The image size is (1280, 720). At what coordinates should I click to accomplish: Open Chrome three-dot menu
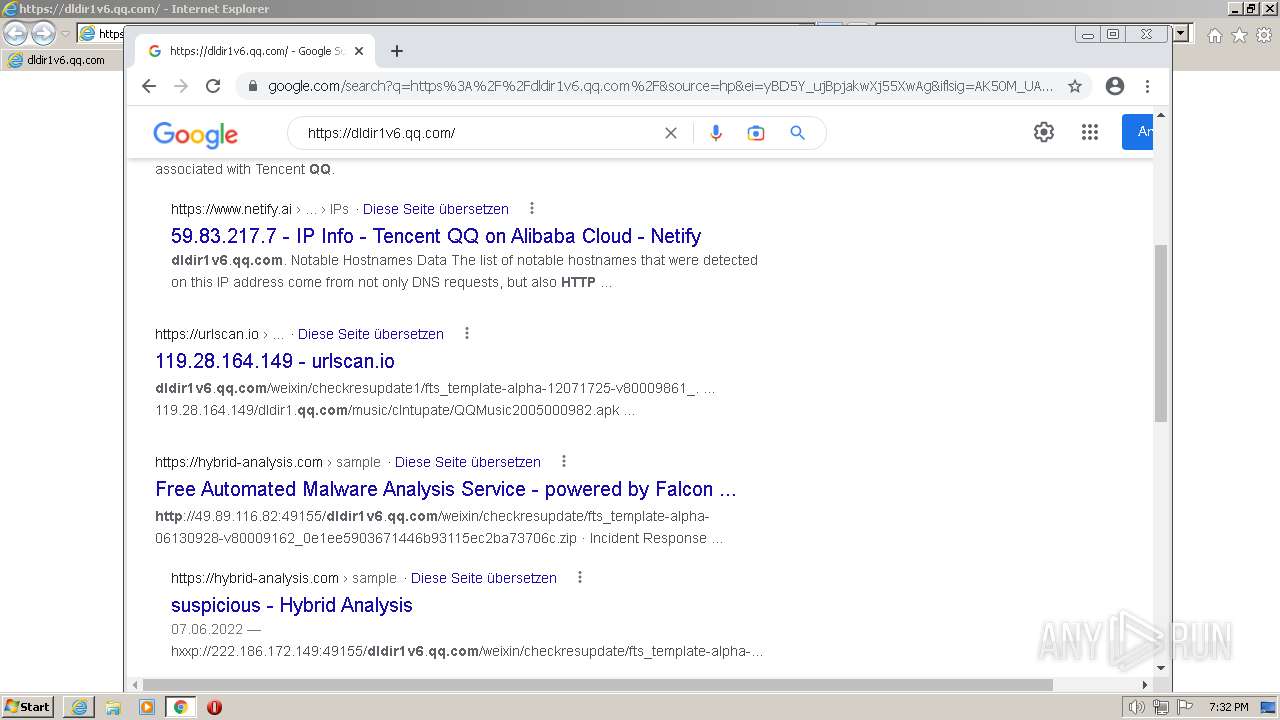point(1148,86)
